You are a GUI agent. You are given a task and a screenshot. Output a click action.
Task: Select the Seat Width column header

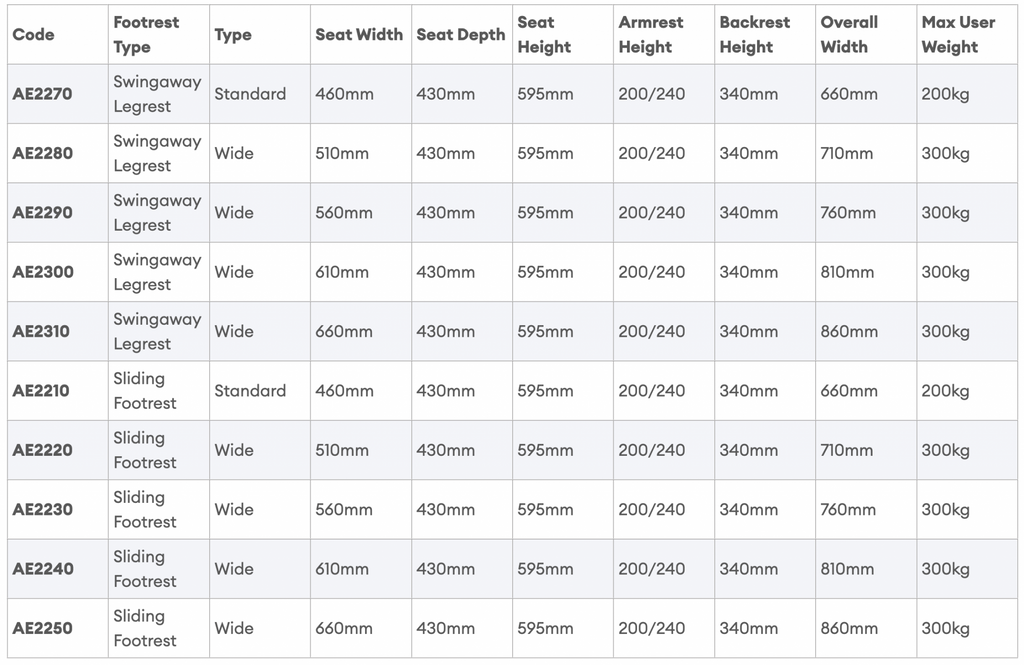[x=359, y=35]
